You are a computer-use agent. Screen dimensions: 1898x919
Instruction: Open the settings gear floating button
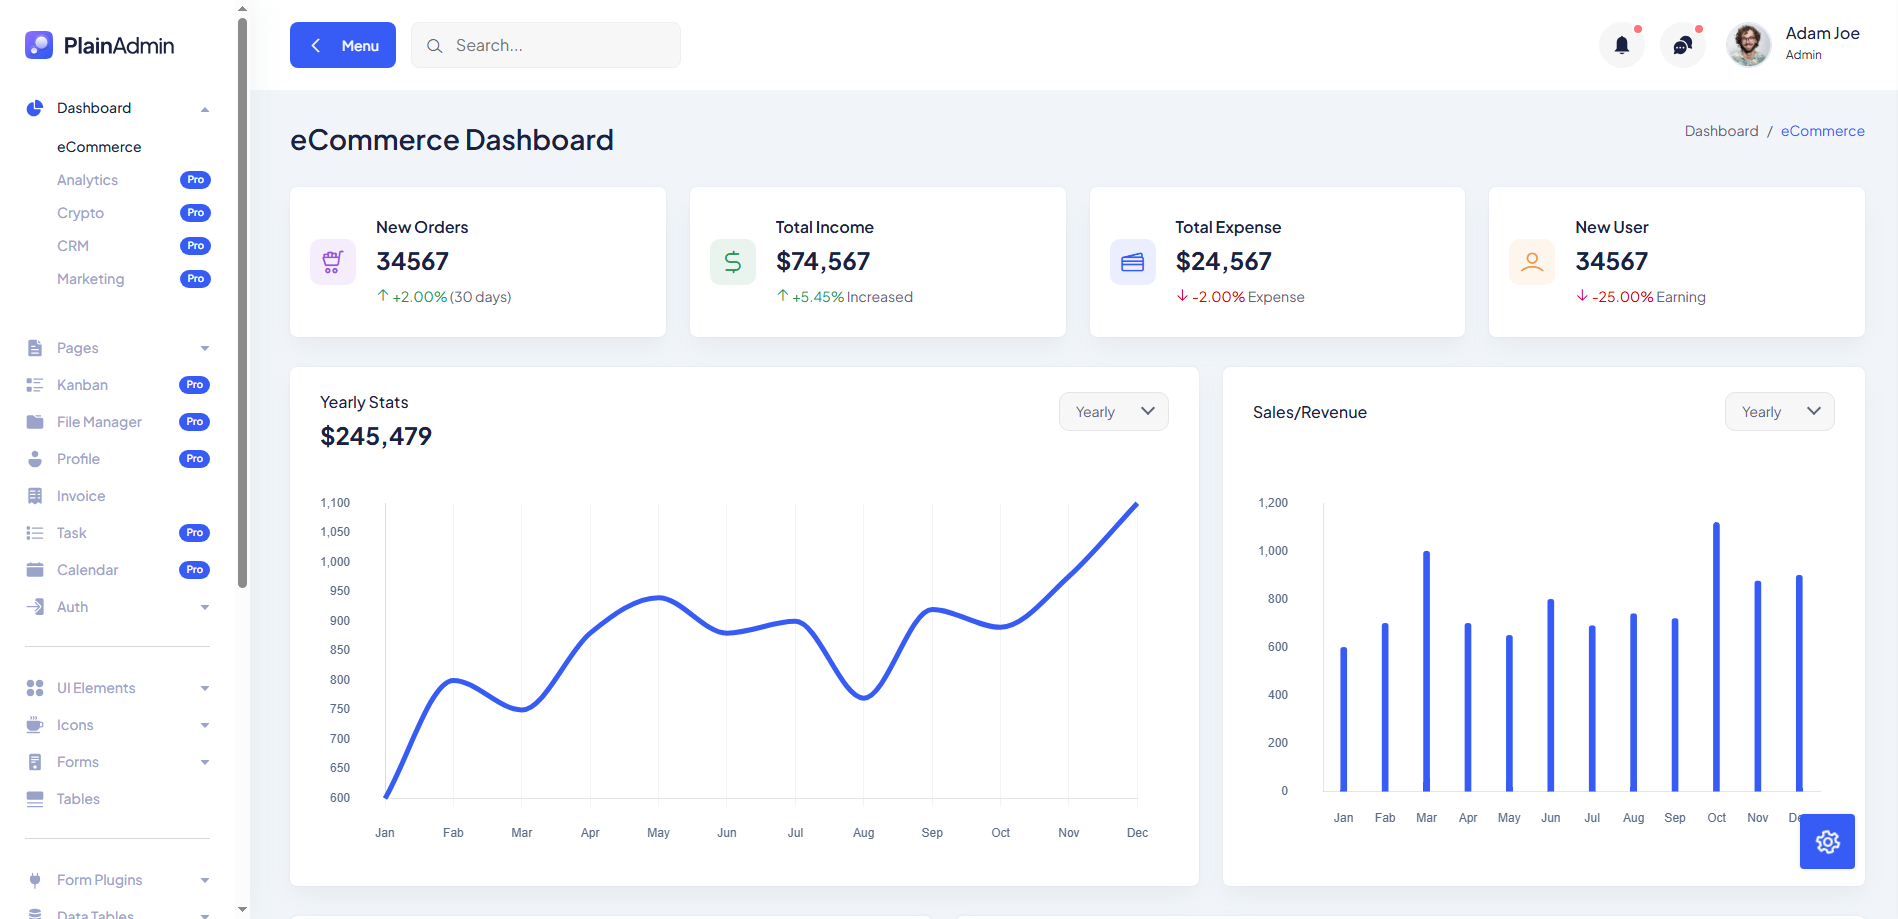coord(1827,842)
